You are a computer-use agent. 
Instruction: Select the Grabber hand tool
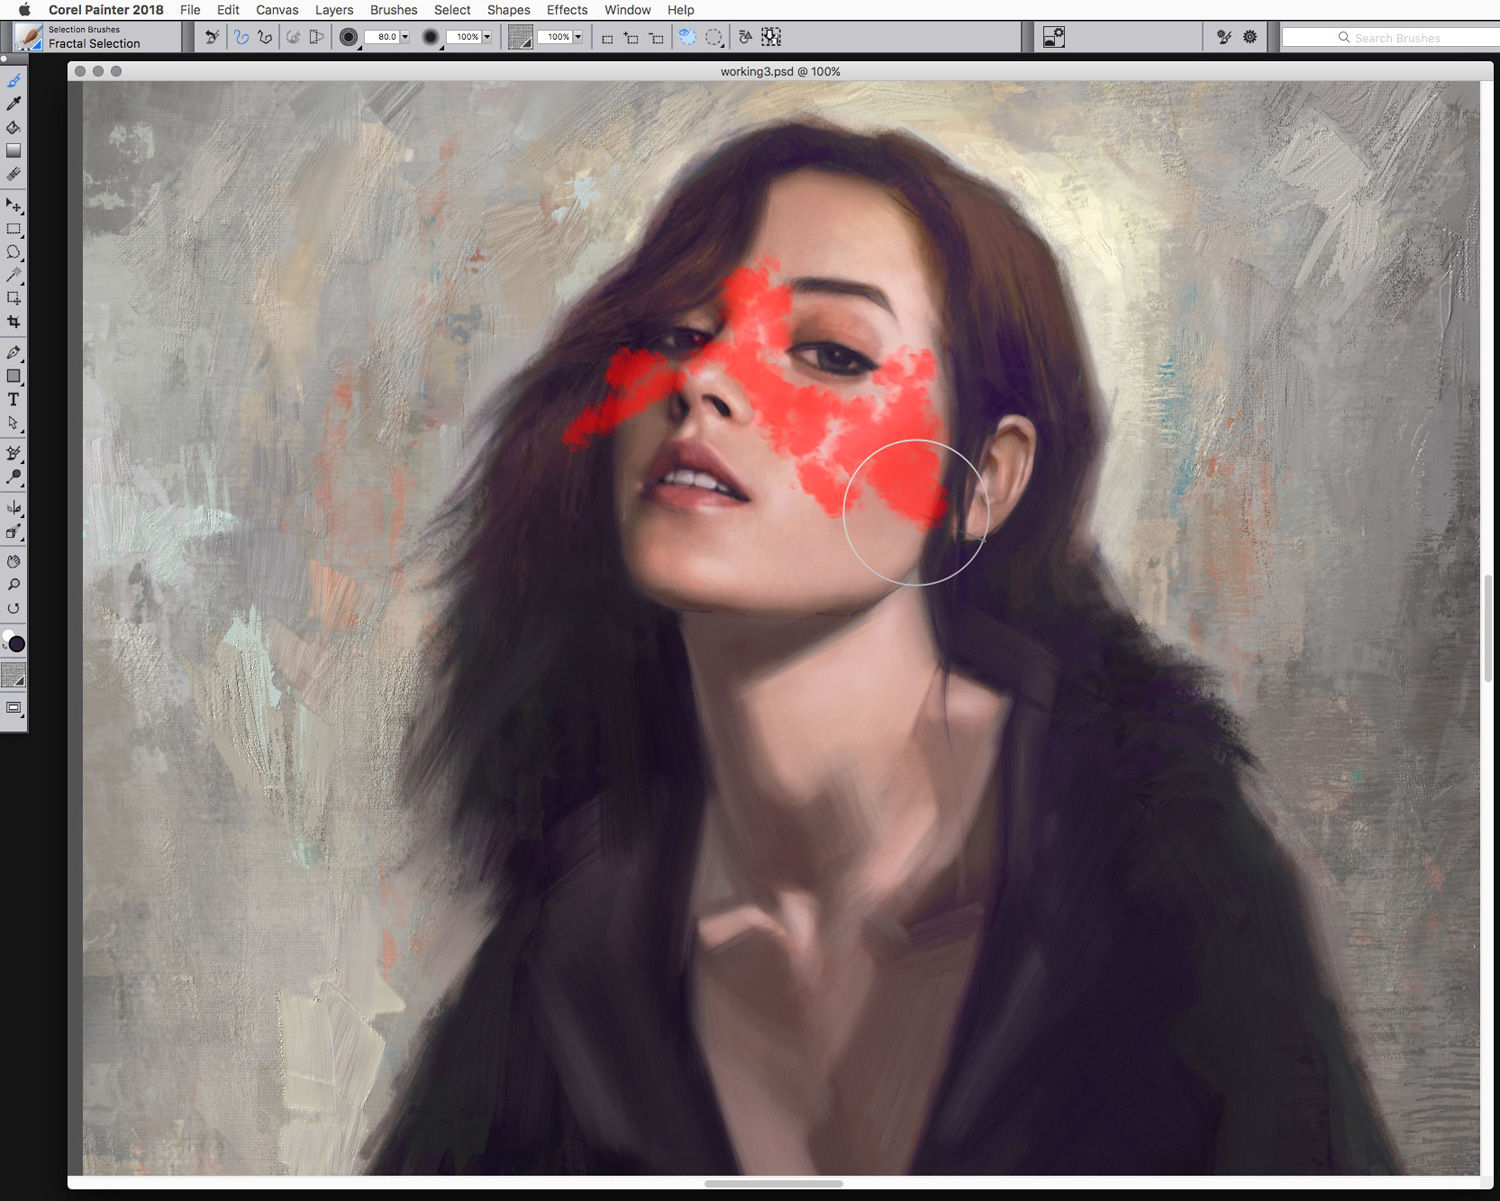pos(14,561)
